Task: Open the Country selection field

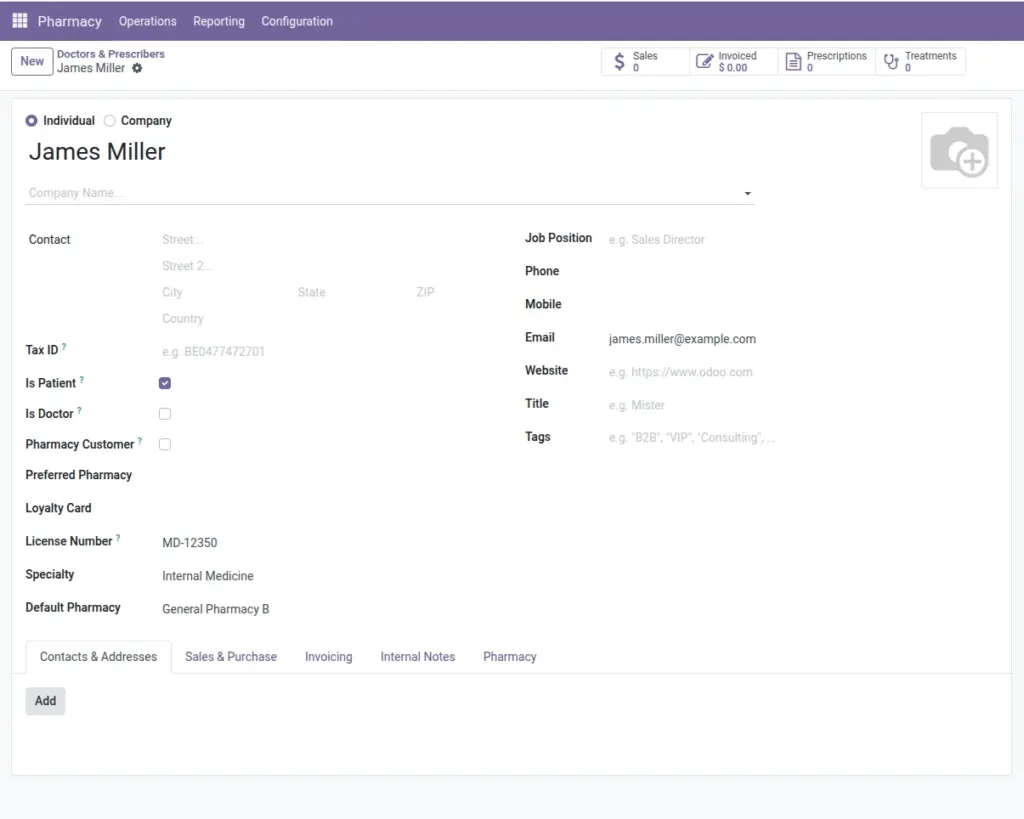Action: click(332, 319)
